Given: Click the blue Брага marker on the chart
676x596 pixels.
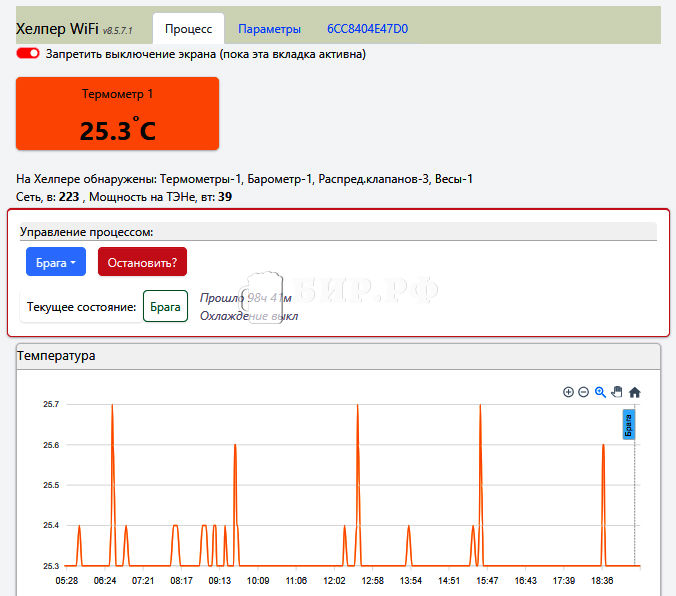Looking at the screenshot, I should (629, 424).
